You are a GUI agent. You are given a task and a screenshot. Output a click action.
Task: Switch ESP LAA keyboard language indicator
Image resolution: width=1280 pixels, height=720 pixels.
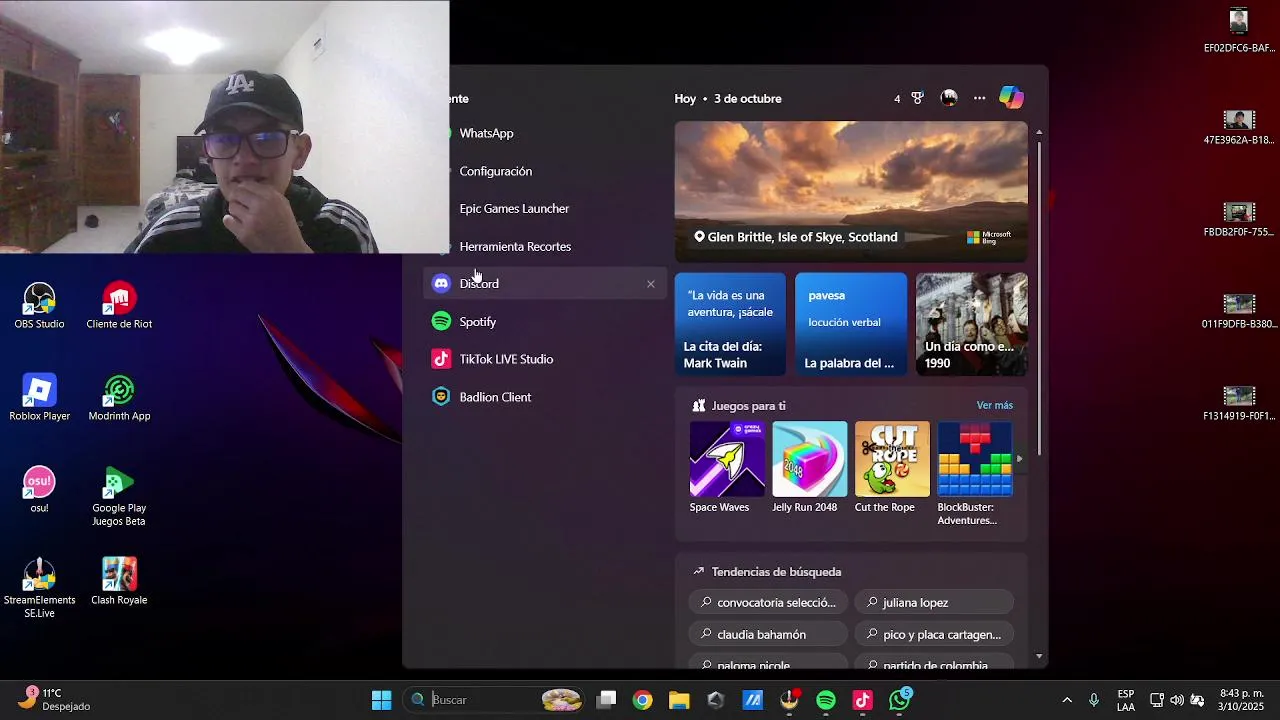click(1126, 700)
